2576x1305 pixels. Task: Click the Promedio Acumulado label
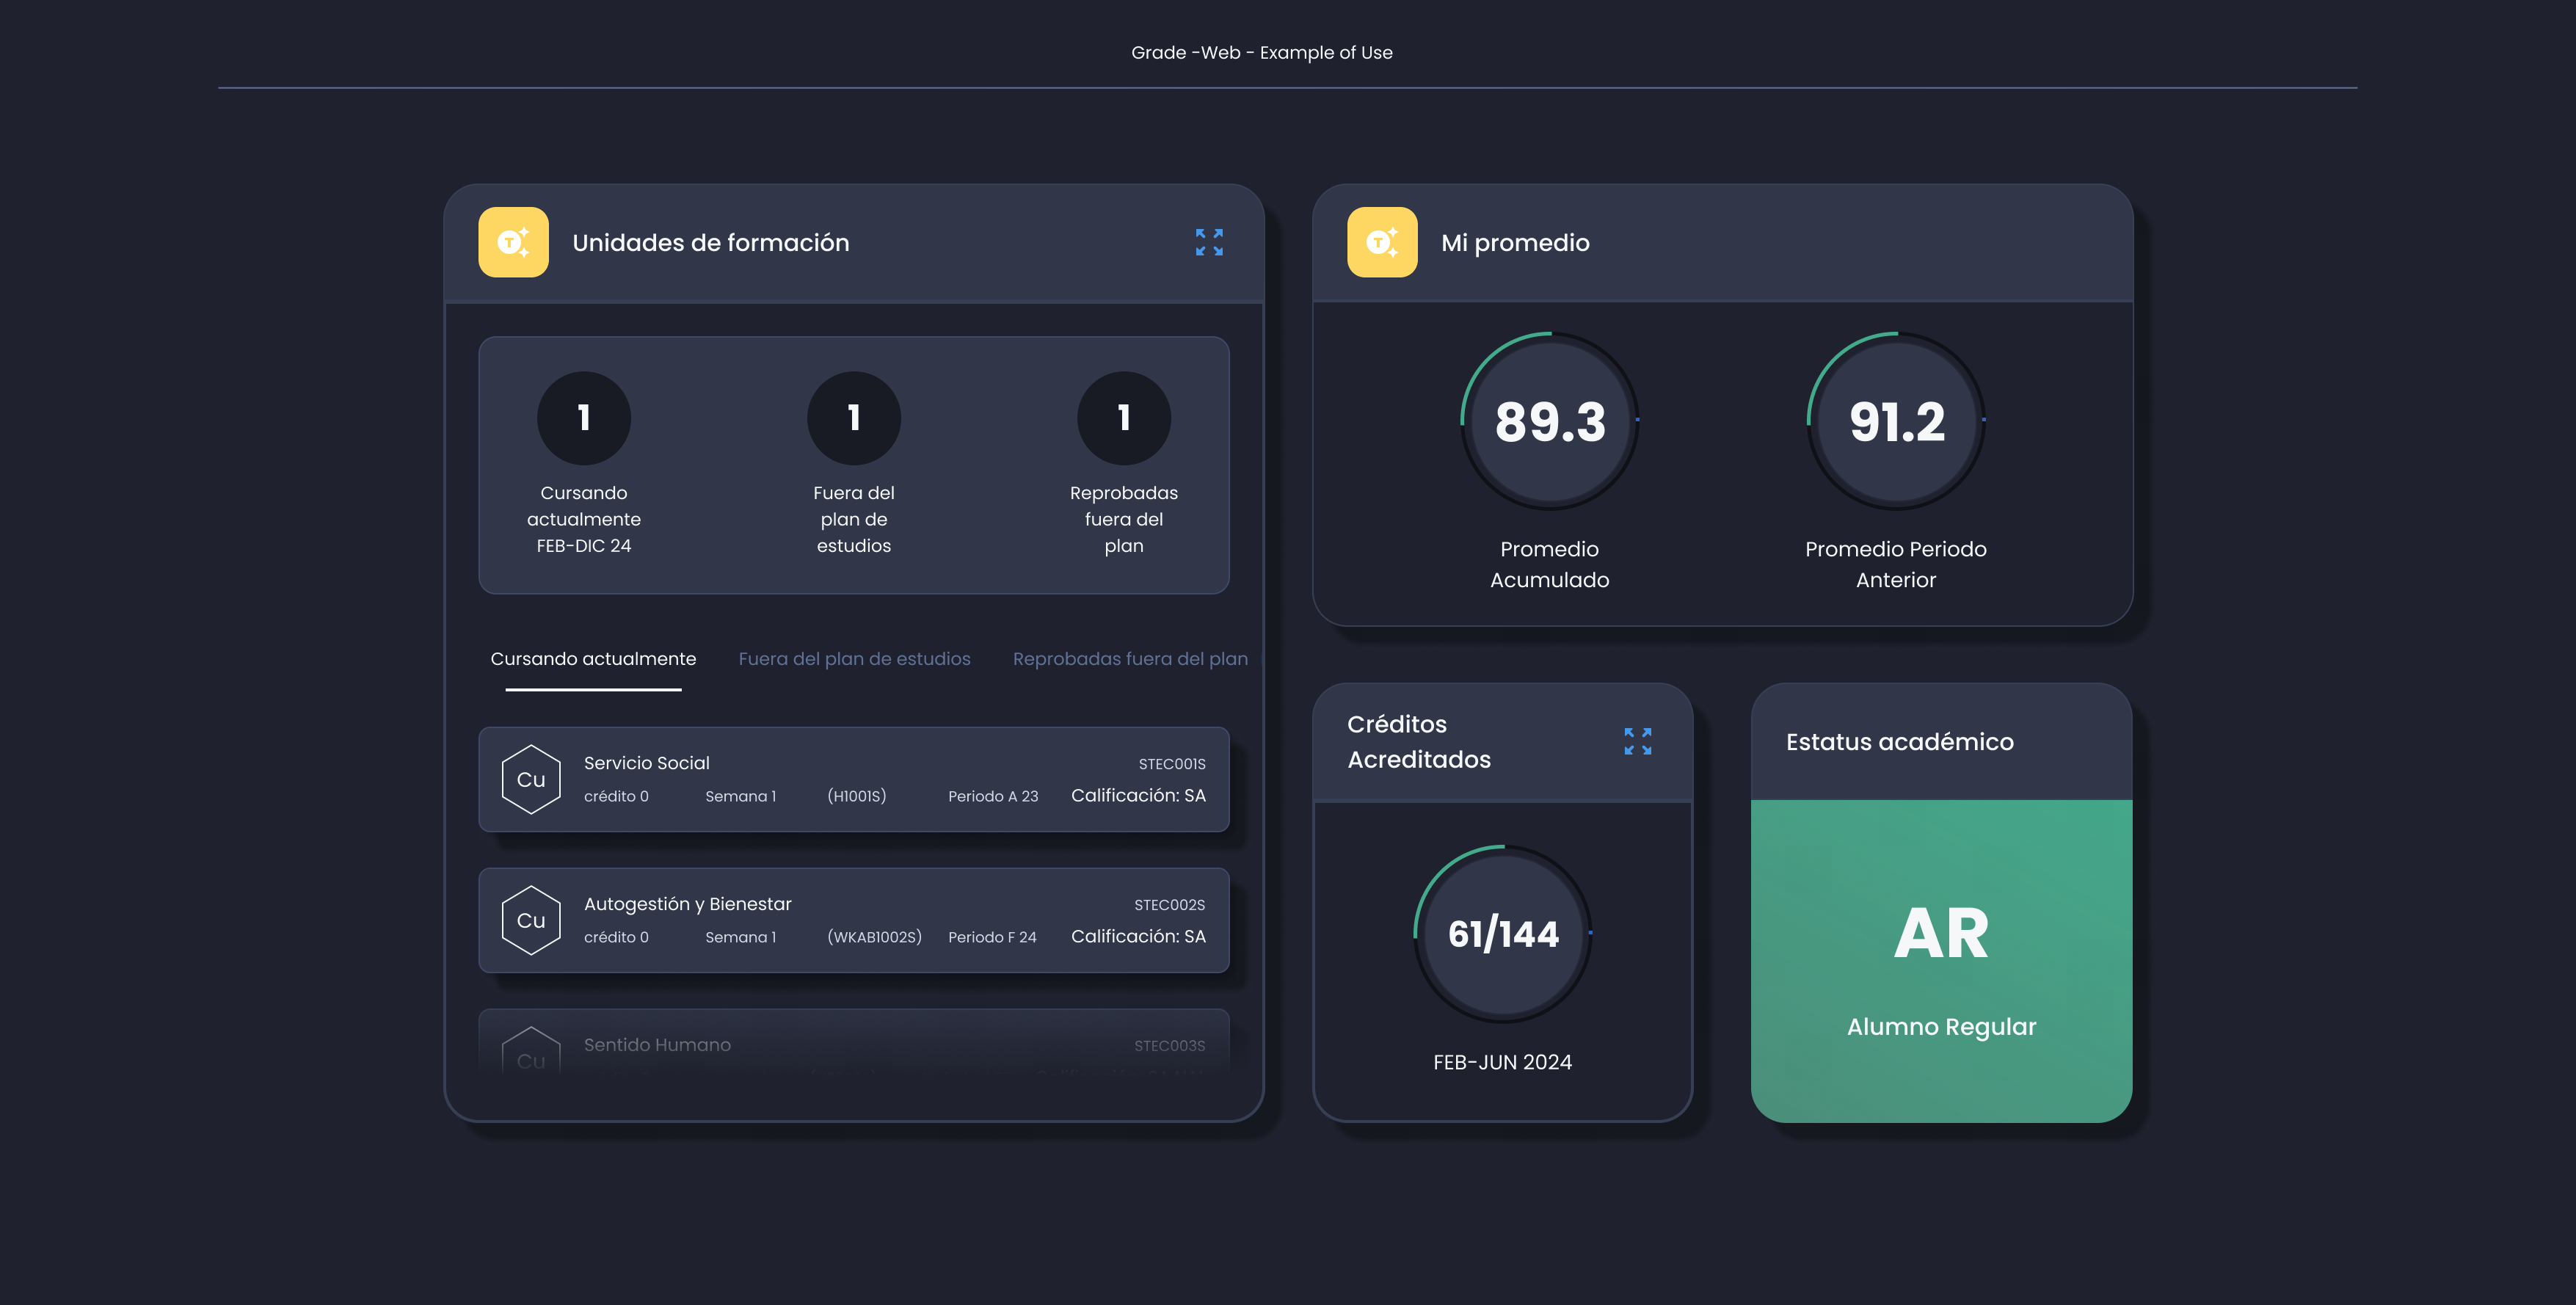1549,565
